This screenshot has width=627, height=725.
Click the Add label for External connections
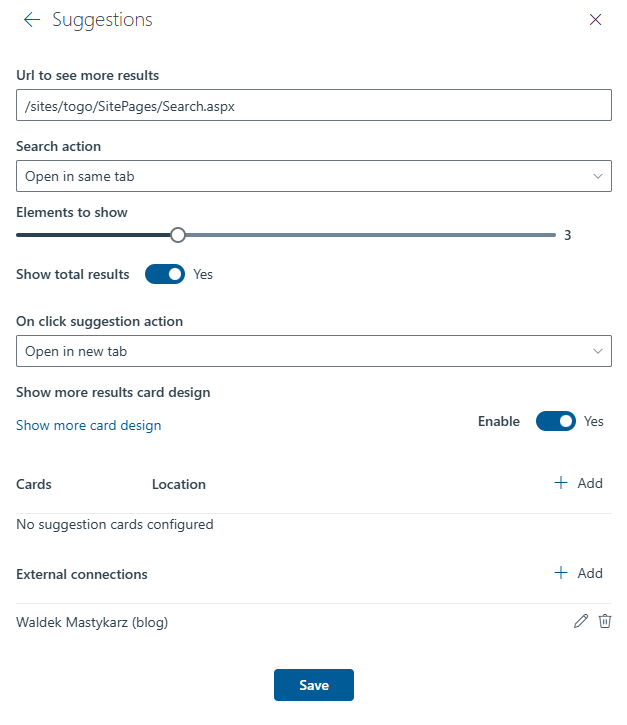pos(590,573)
